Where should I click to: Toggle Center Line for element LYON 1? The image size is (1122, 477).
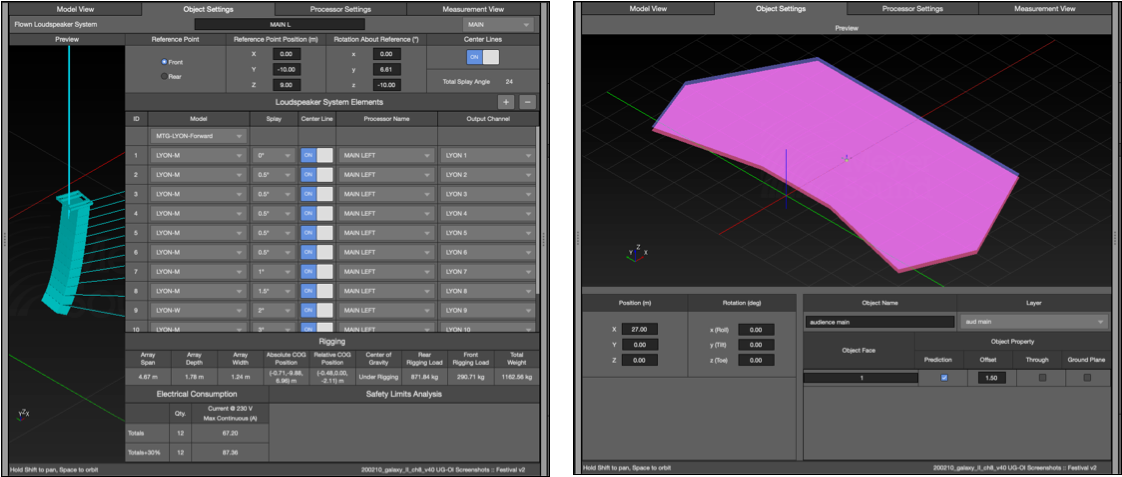click(x=317, y=155)
